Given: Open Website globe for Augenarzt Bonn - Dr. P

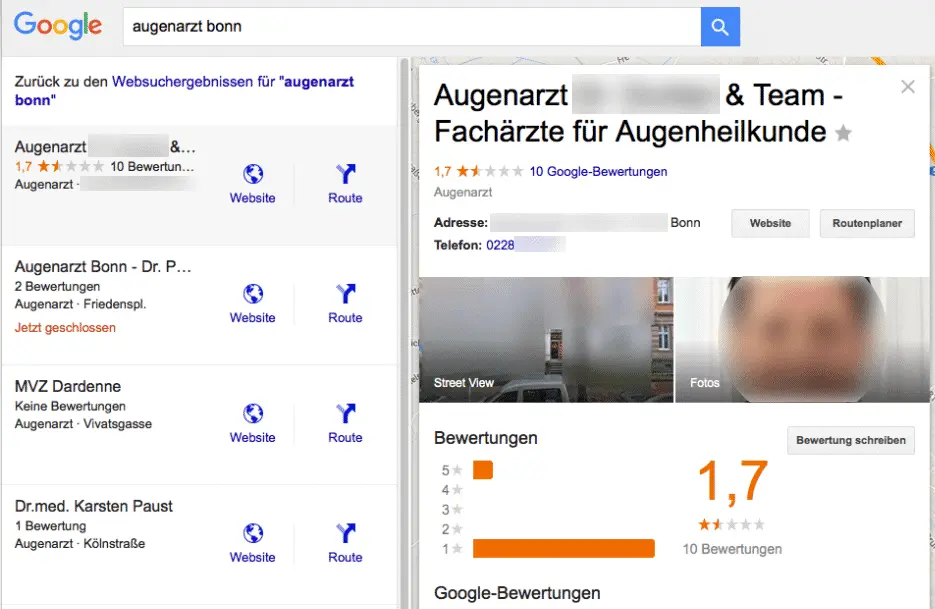Looking at the screenshot, I should coord(253,294).
